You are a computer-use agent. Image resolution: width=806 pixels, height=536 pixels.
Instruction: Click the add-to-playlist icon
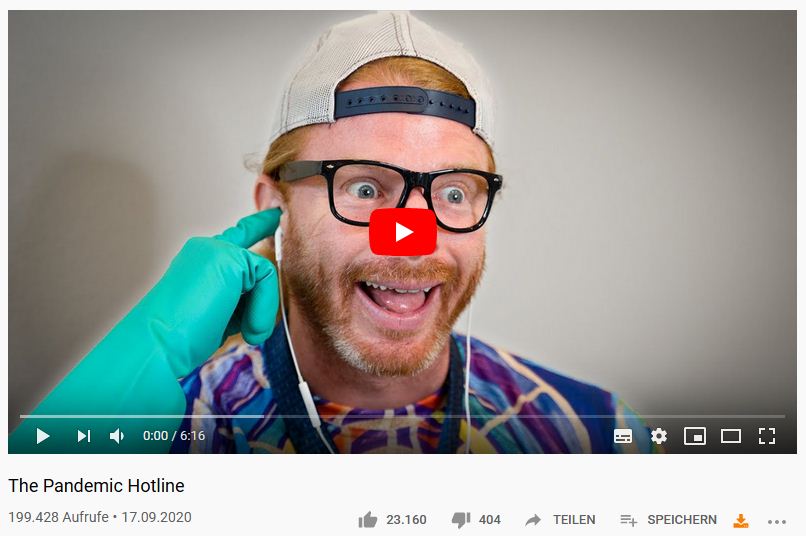[628, 520]
